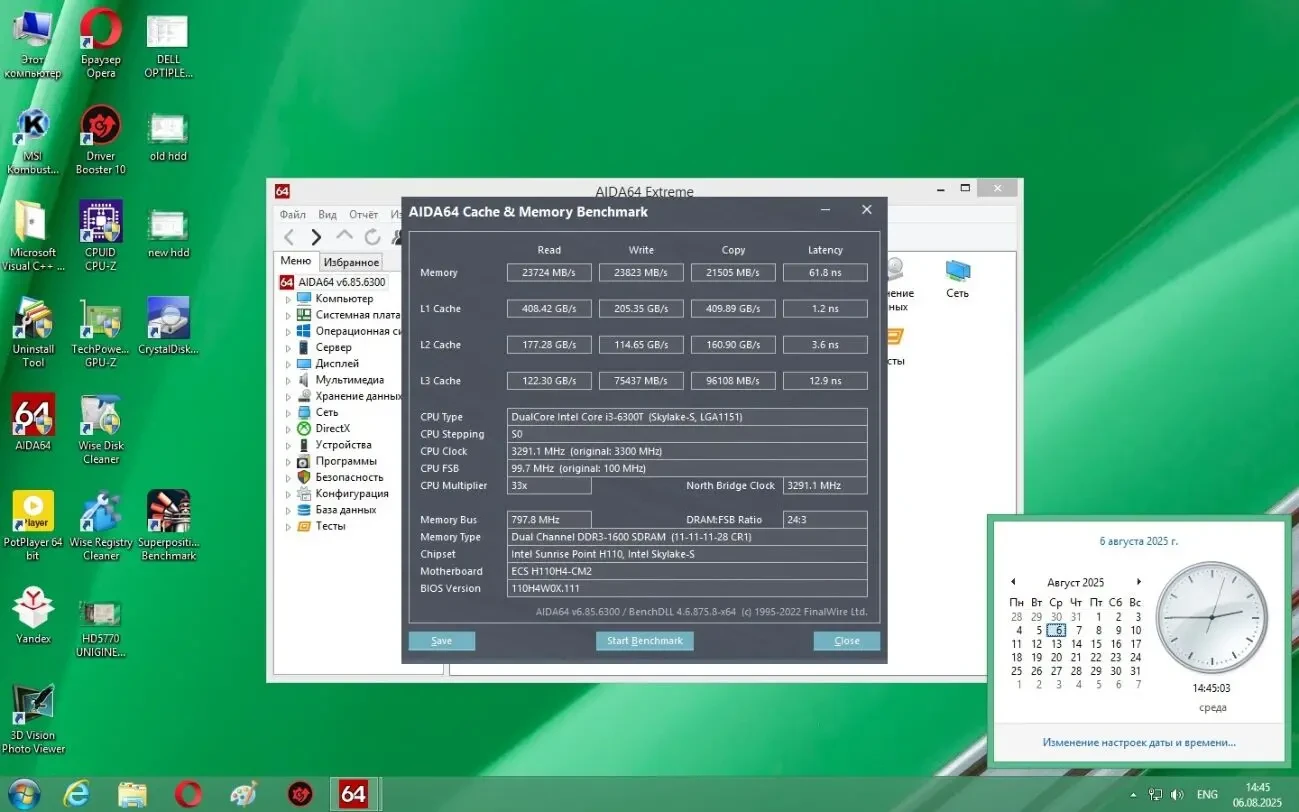Screen dimensions: 1299x812
Task: Switch to the Избранное tab
Action: point(351,260)
